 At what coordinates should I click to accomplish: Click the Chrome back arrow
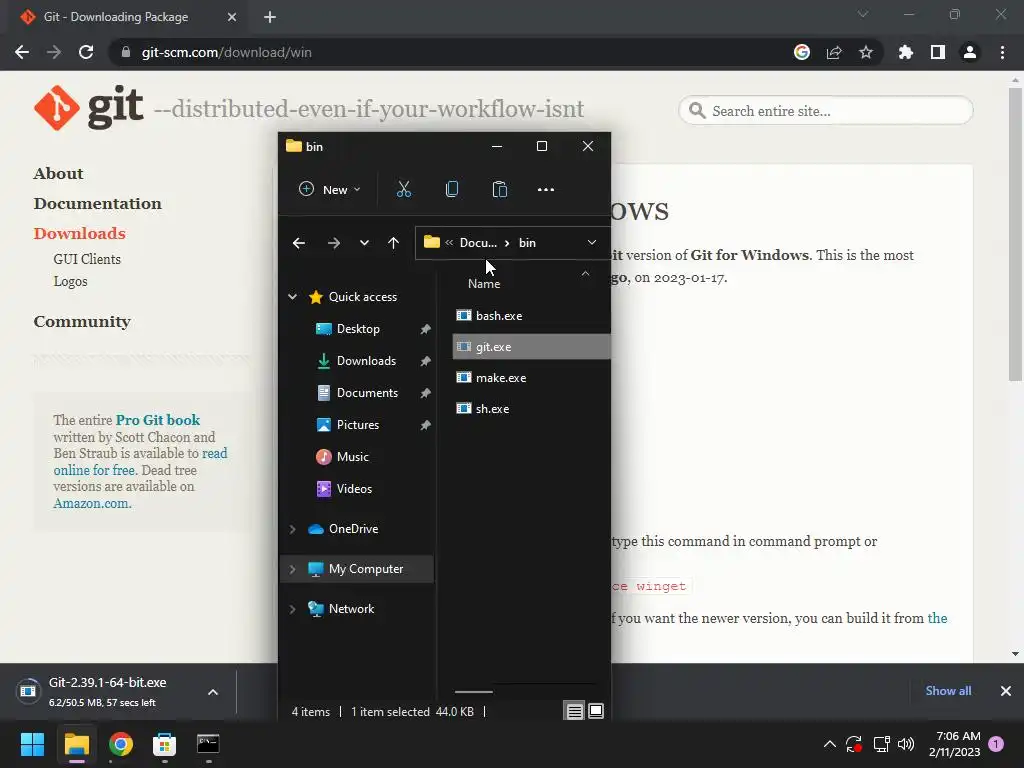pos(22,52)
